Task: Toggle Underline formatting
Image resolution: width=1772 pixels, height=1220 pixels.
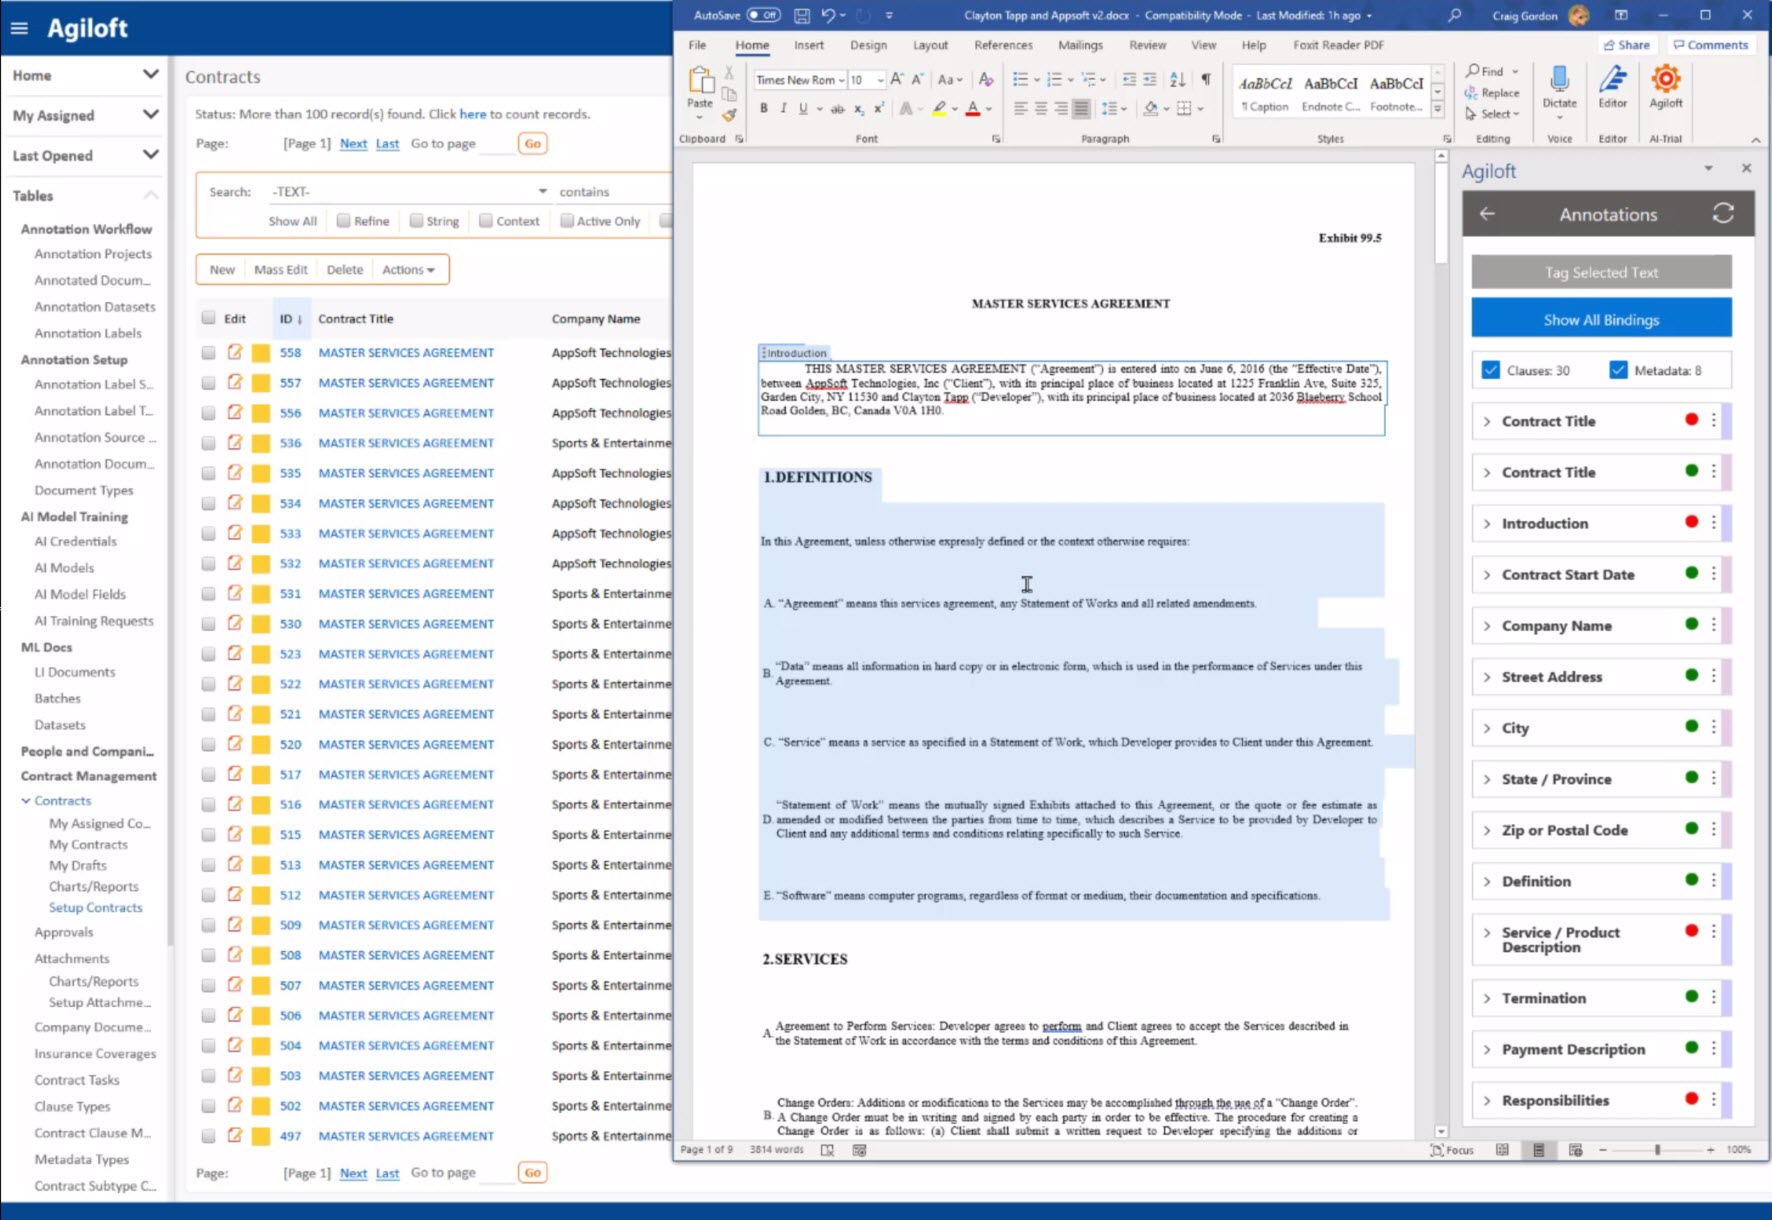Action: [802, 108]
